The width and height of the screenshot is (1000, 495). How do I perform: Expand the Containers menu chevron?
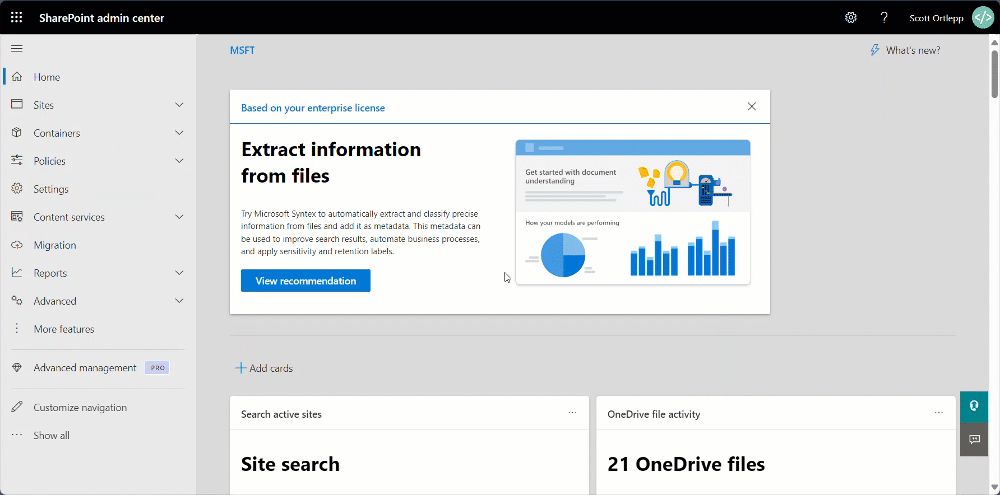pyautogui.click(x=179, y=133)
